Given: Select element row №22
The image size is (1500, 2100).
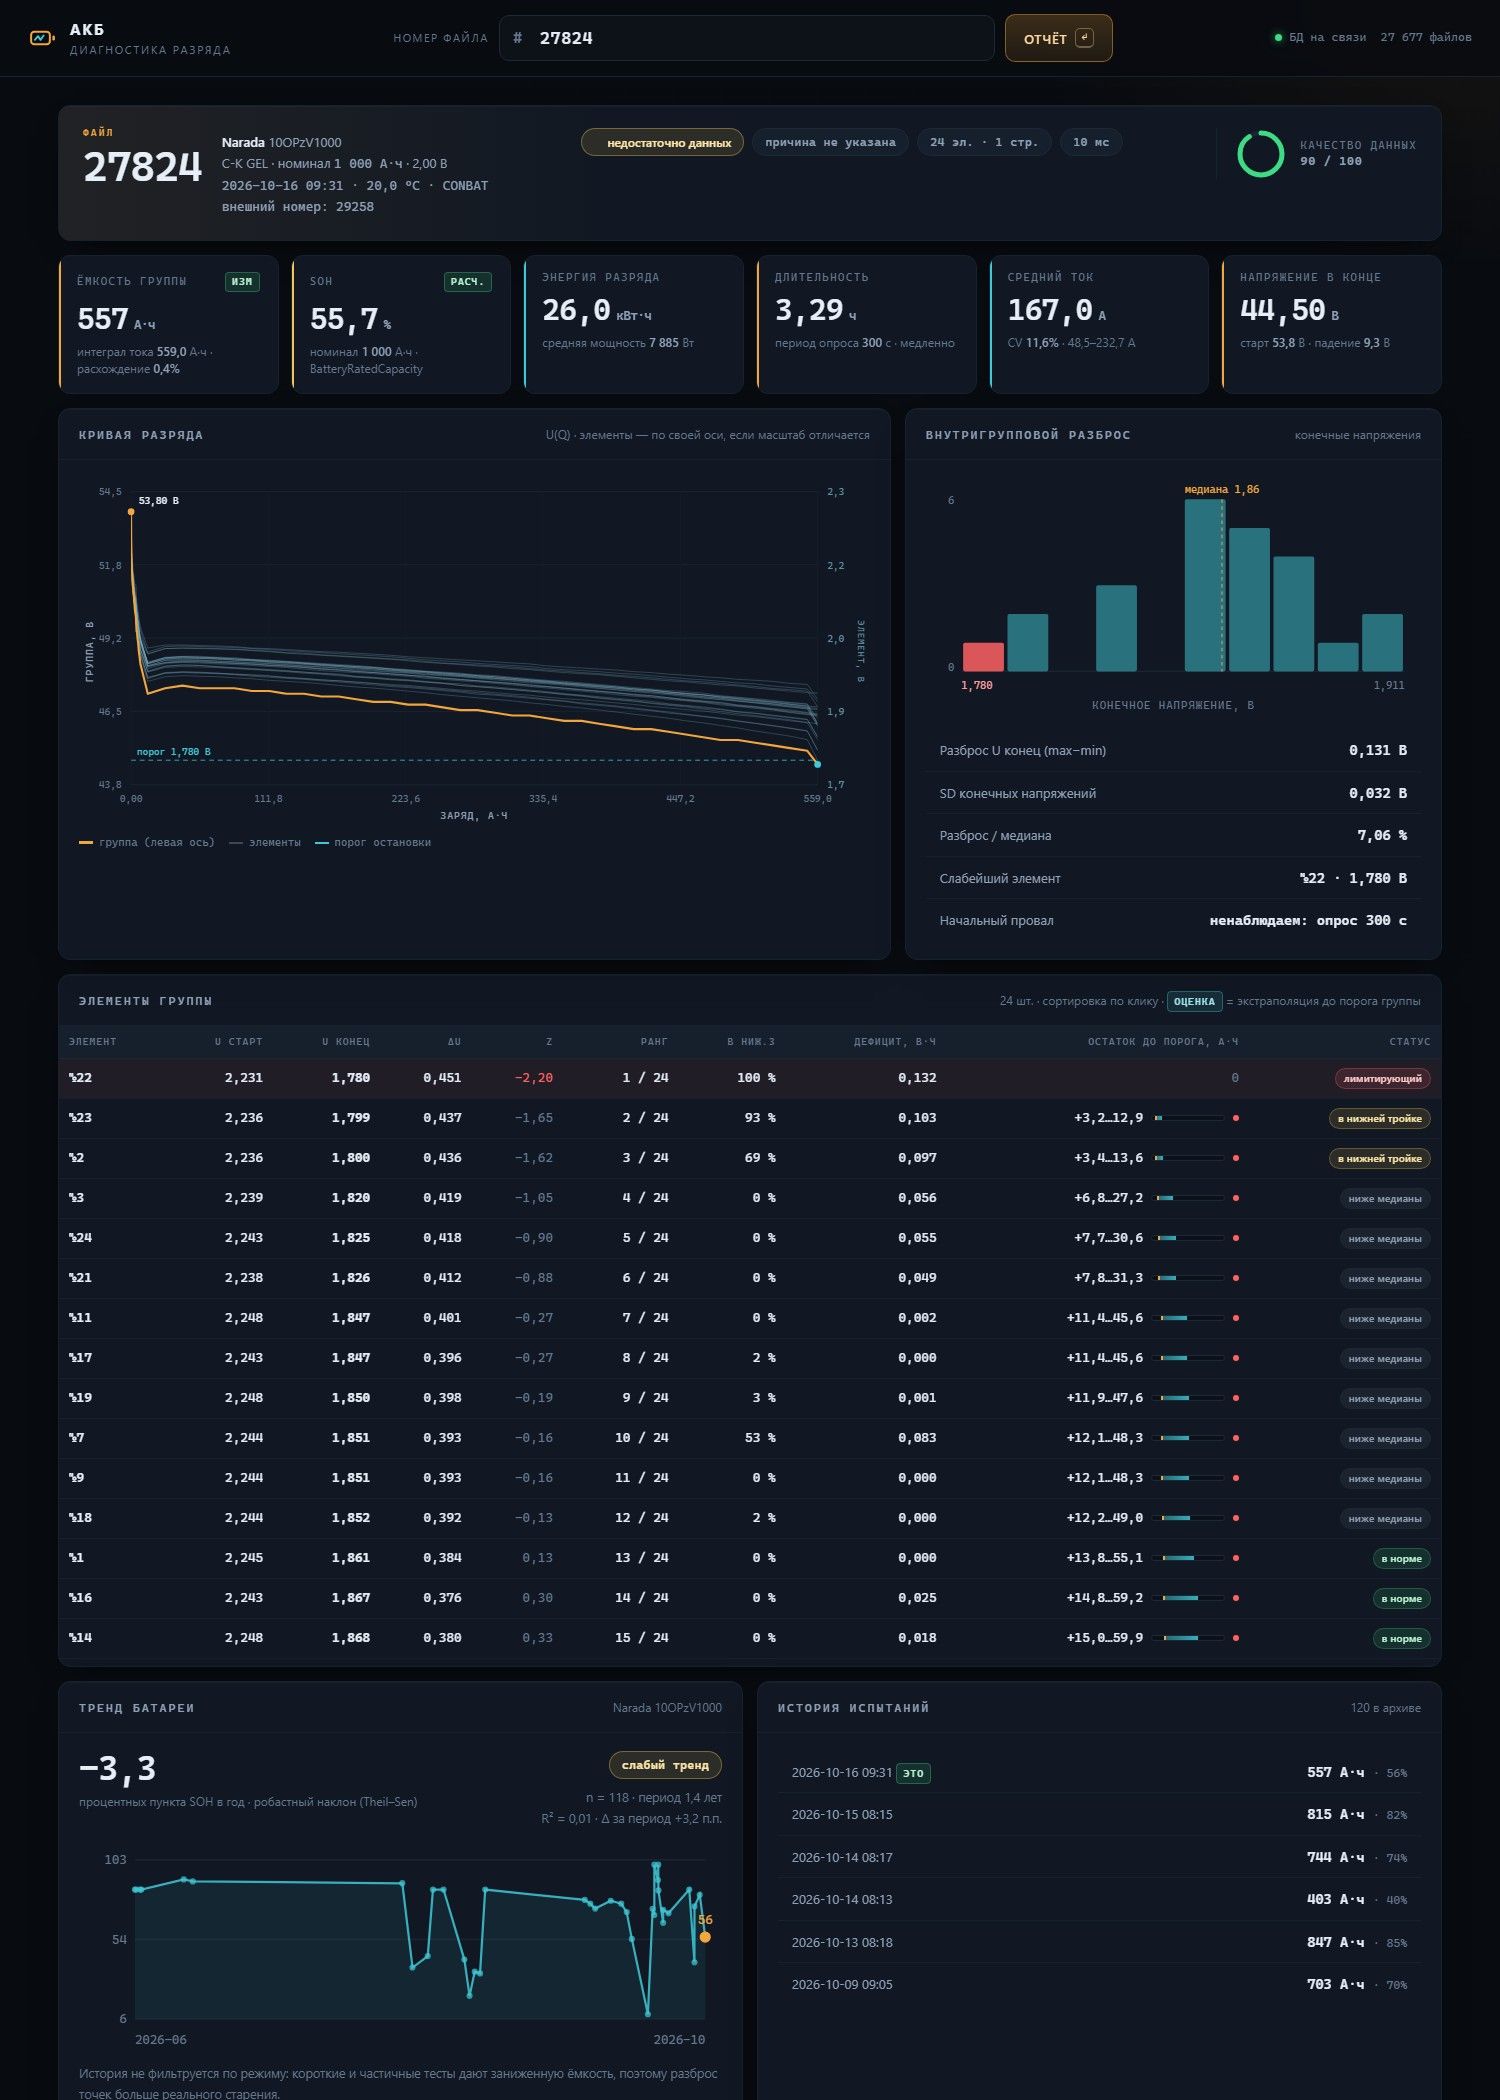Looking at the screenshot, I should click(x=749, y=1078).
